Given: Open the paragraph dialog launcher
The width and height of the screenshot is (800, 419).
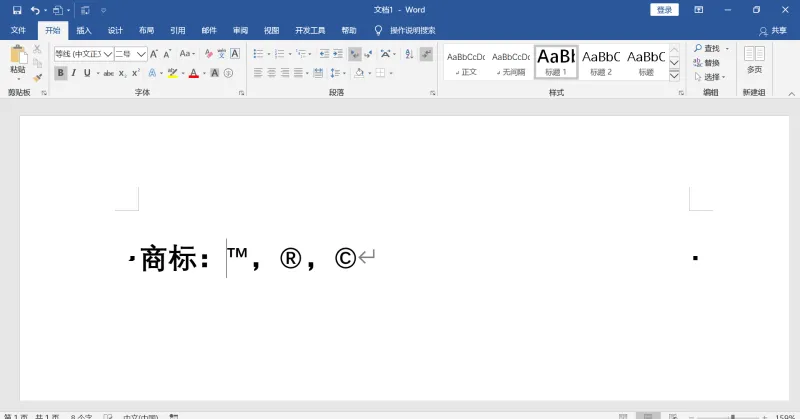Looking at the screenshot, I should tap(433, 93).
